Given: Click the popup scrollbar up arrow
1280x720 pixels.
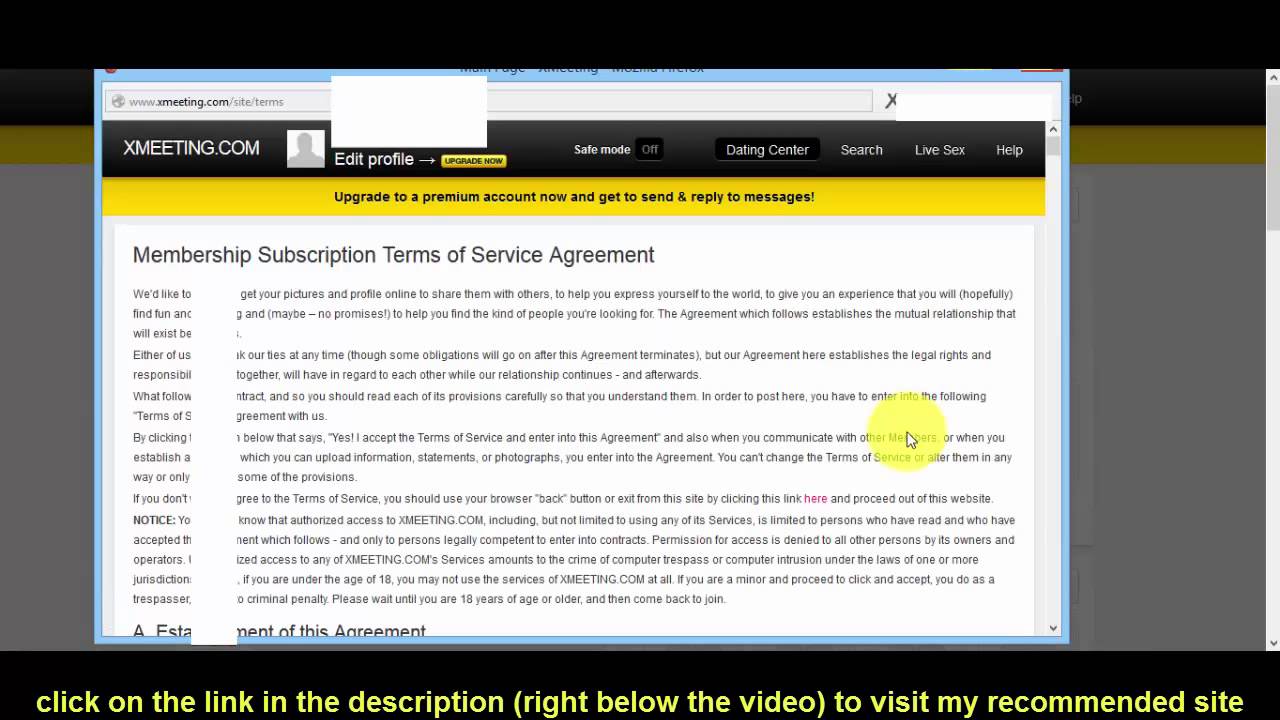Looking at the screenshot, I should [x=1053, y=129].
